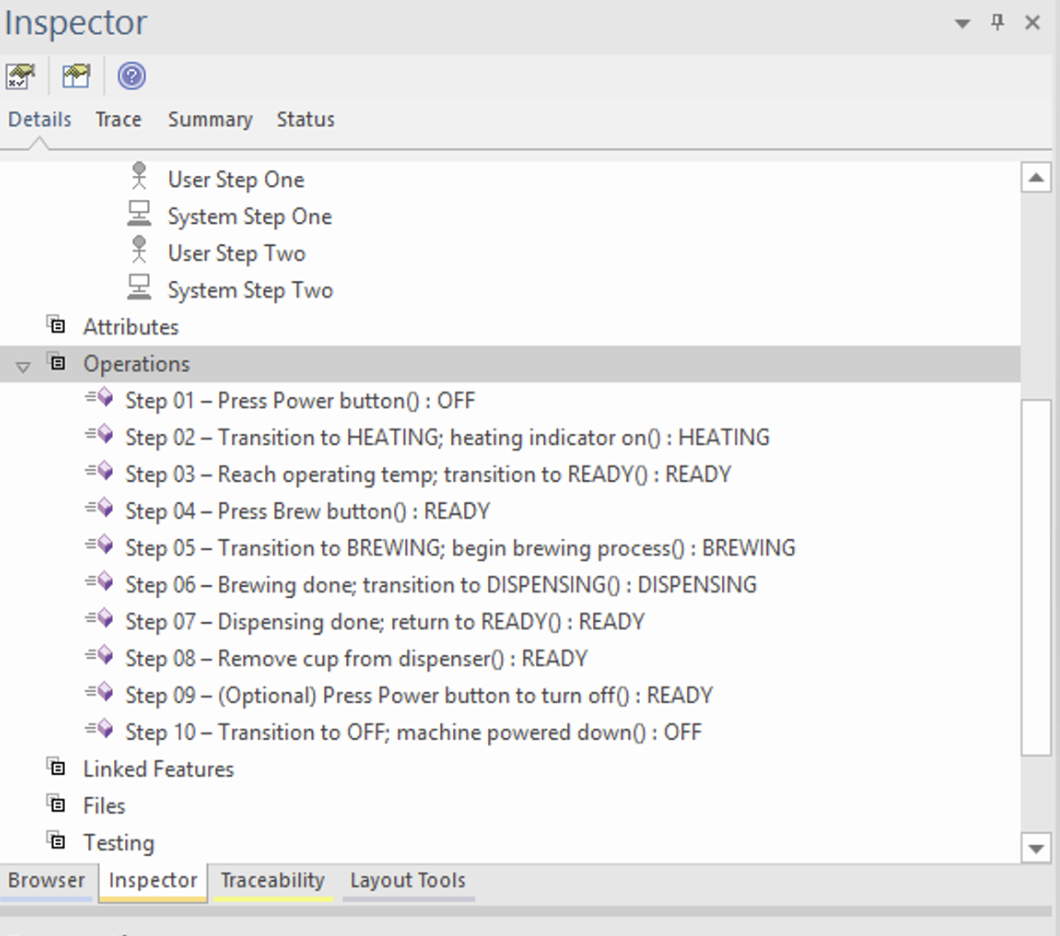Click the computer icon beside System Step Two
The height and width of the screenshot is (936, 1060).
[x=139, y=287]
